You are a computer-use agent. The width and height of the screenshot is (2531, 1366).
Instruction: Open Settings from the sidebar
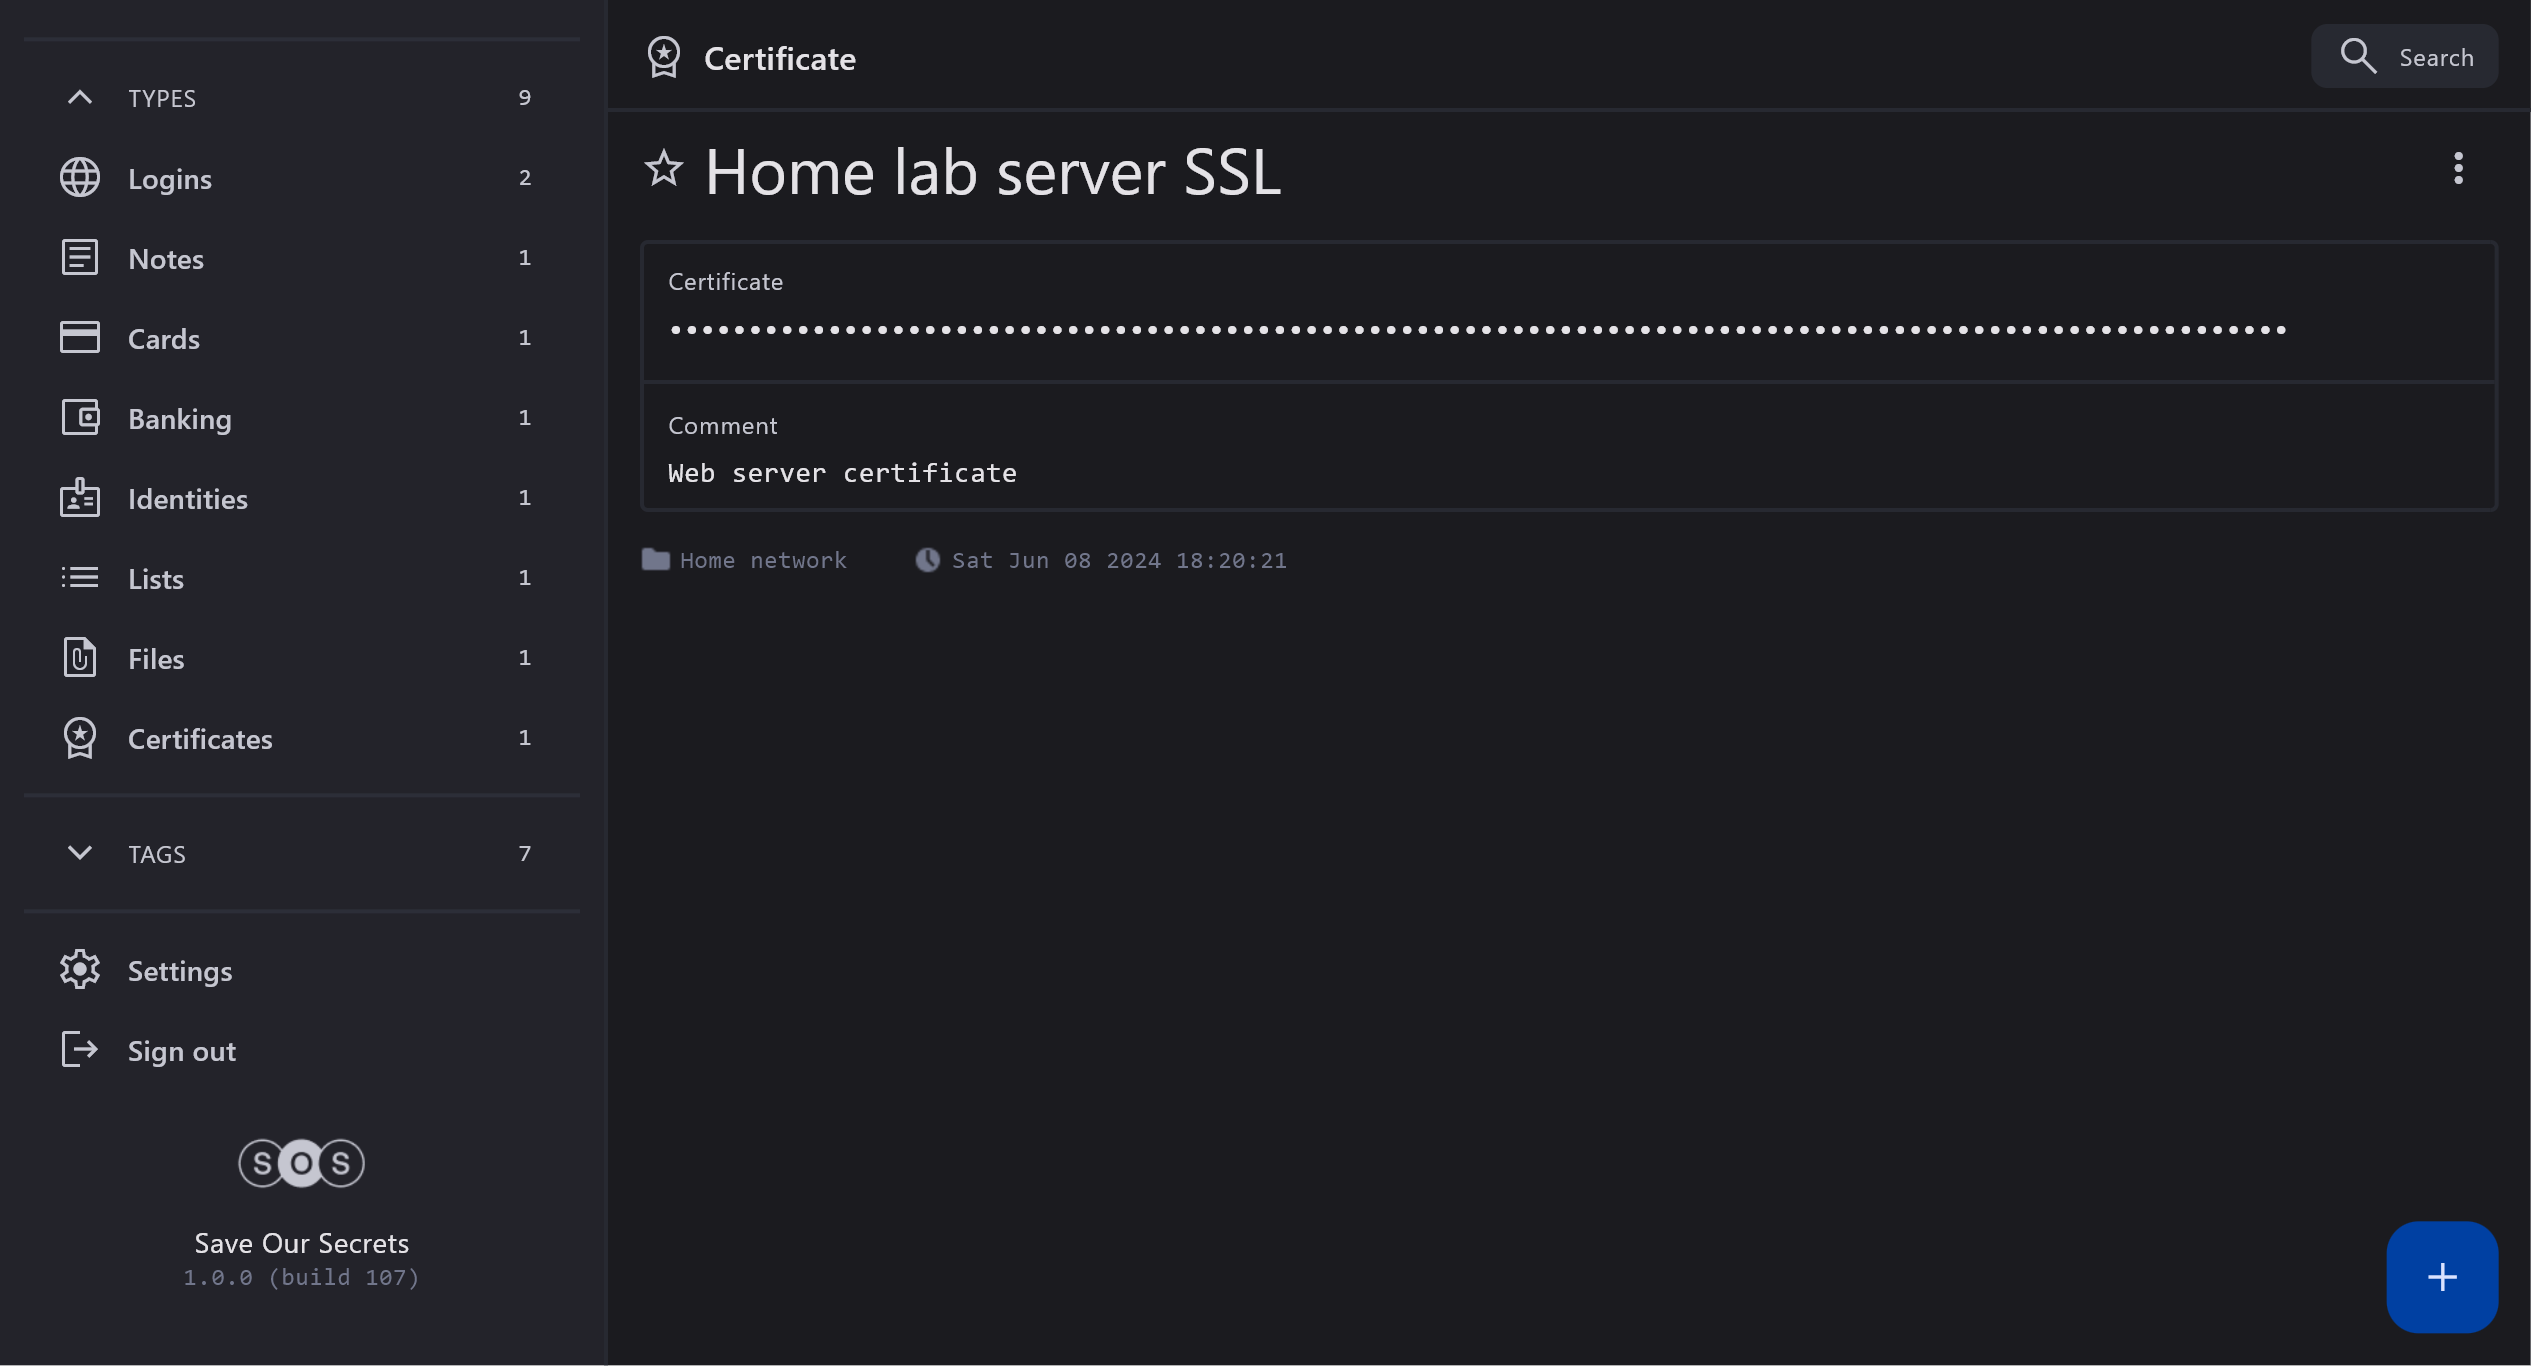coord(180,971)
